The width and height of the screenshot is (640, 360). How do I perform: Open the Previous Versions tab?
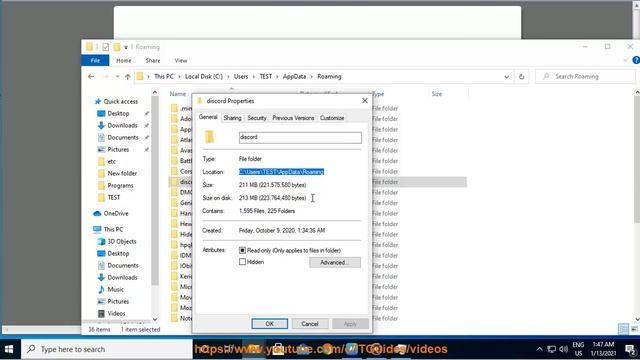tap(293, 118)
